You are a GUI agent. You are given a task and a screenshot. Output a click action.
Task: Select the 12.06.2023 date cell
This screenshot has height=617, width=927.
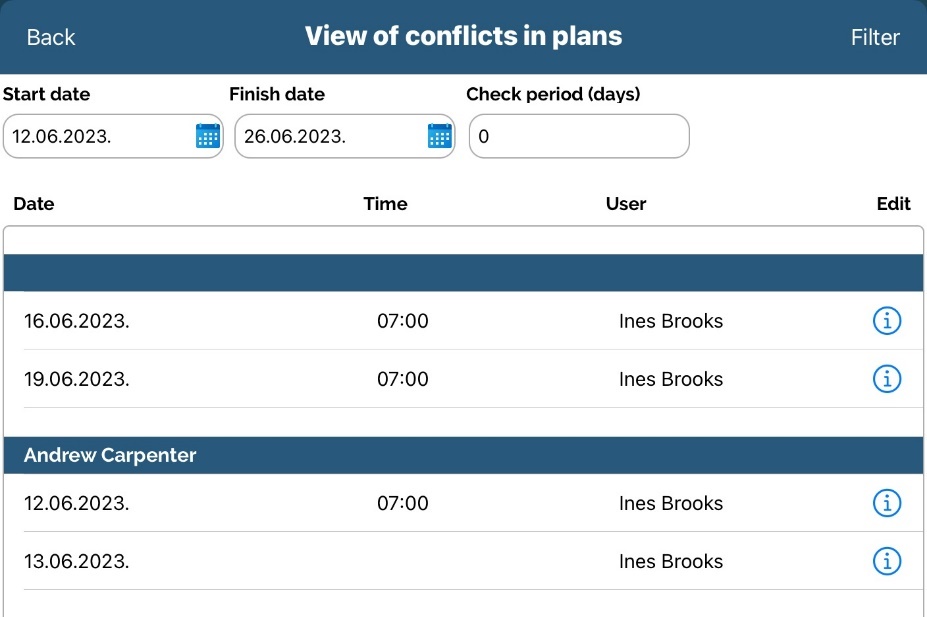[x=77, y=503]
